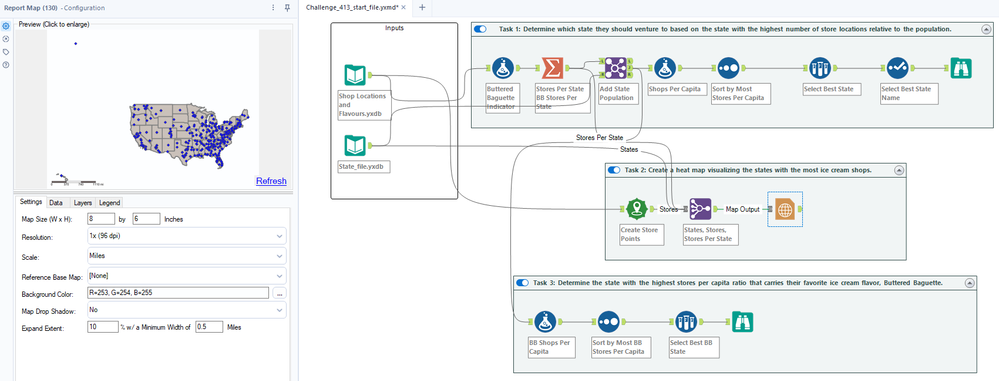Click the Inputs container header

394,27
